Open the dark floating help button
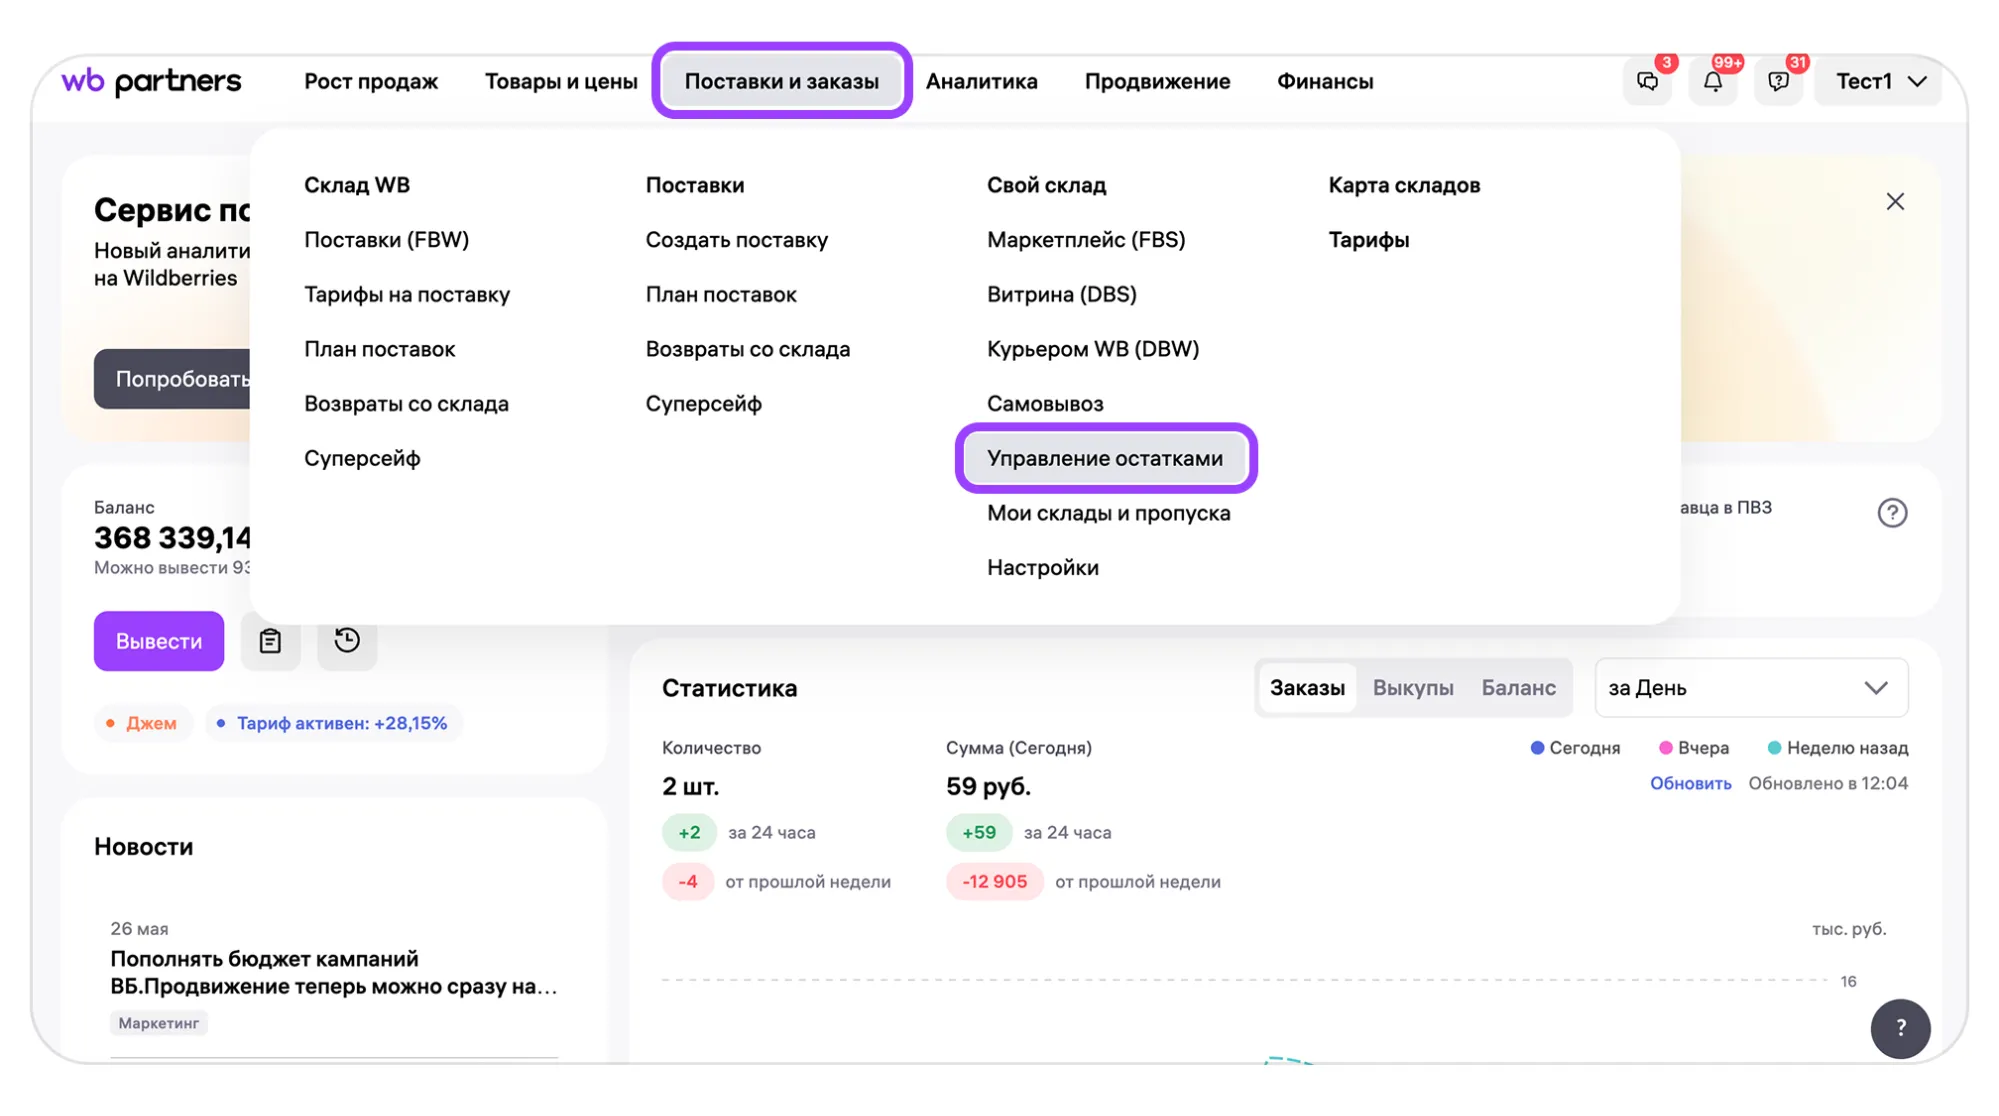This screenshot has width=1999, height=1116. [1900, 1028]
